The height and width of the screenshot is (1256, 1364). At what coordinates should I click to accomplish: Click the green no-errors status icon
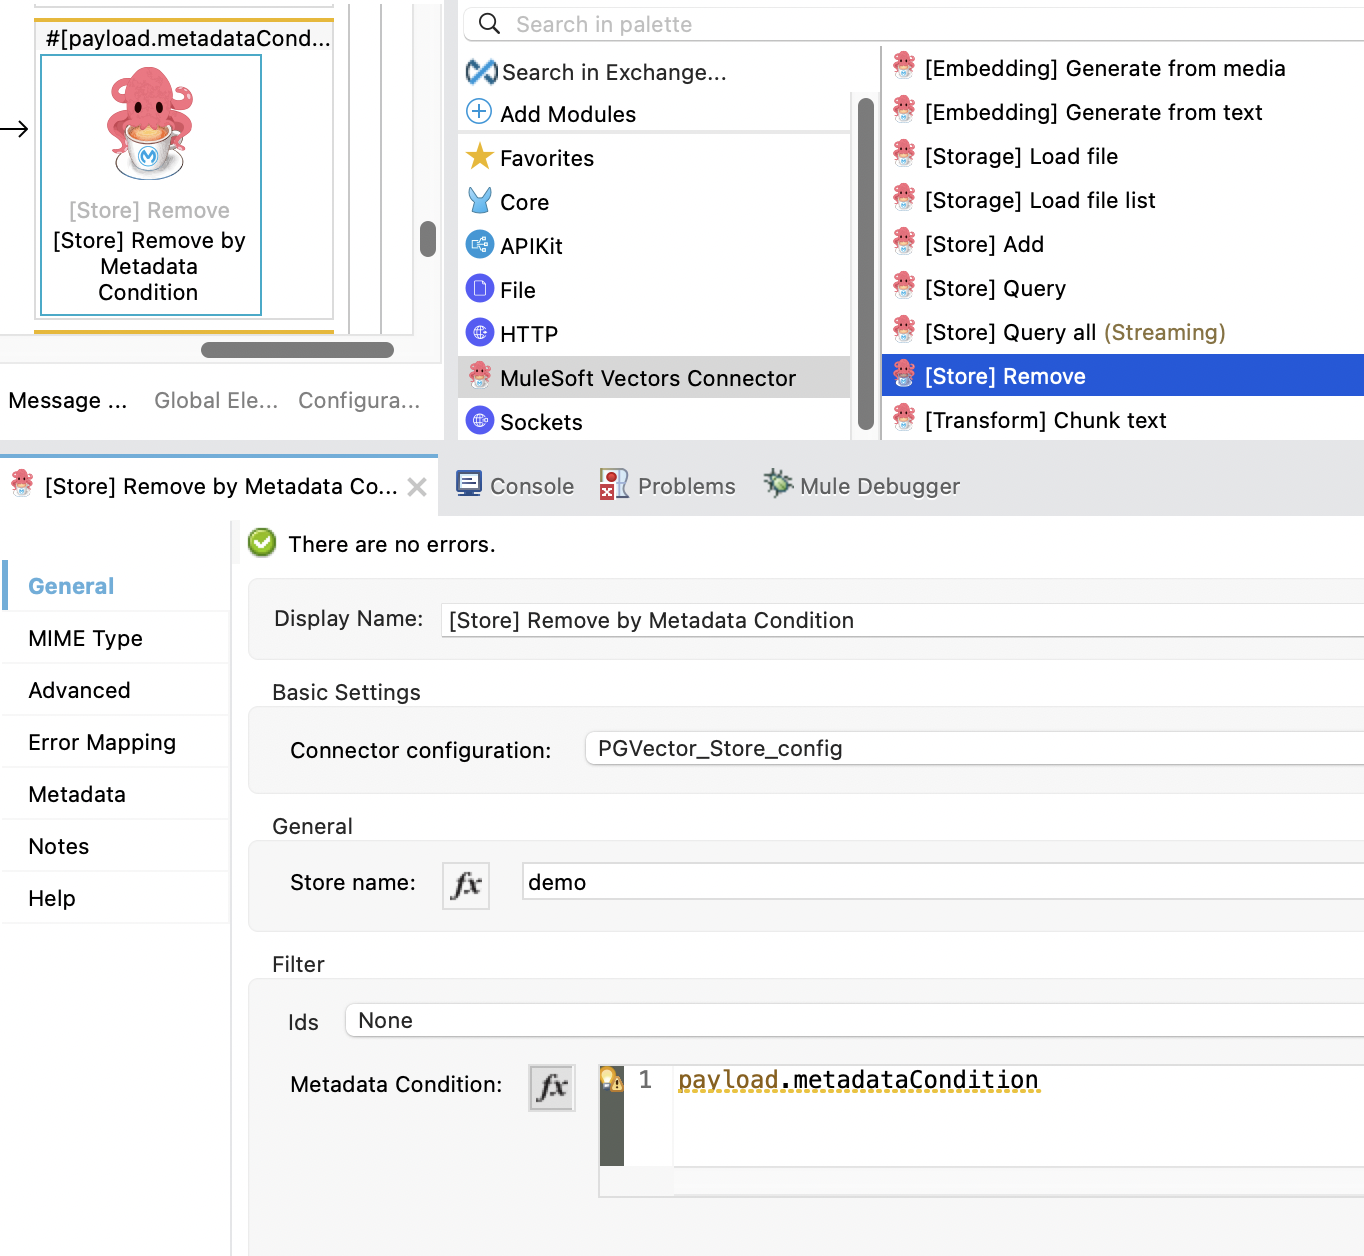pyautogui.click(x=262, y=542)
